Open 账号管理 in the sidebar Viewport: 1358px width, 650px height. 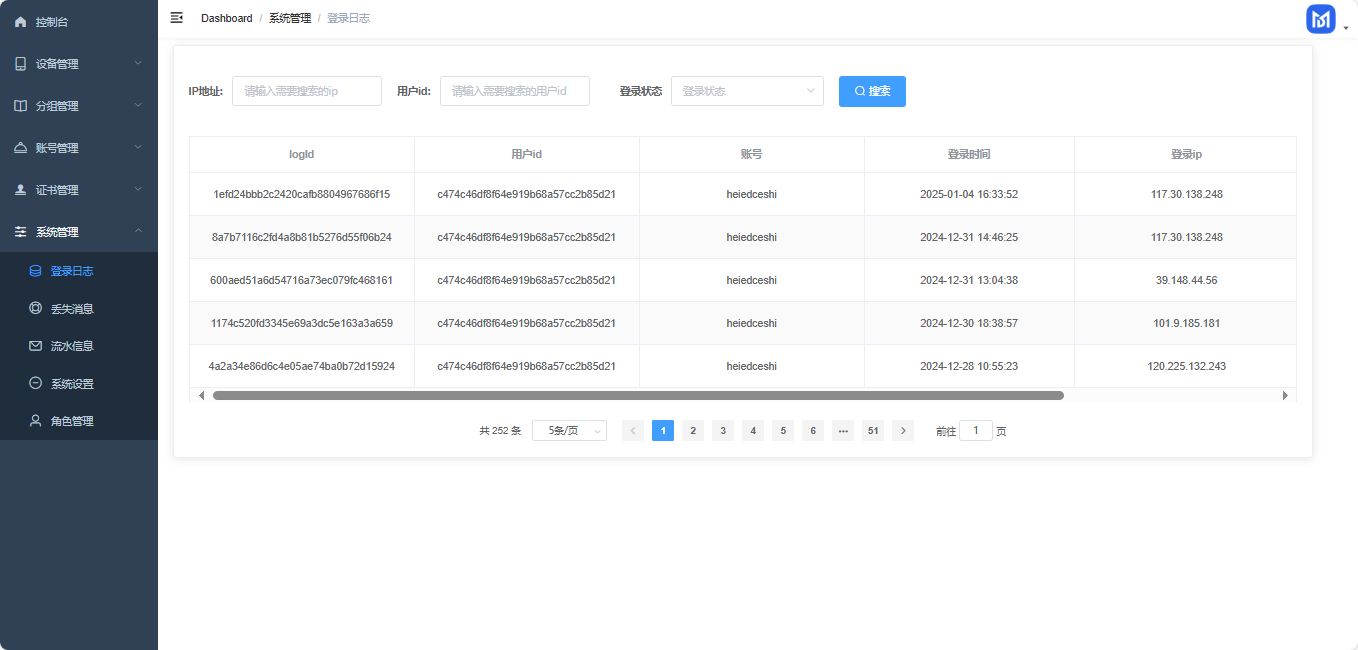pyautogui.click(x=78, y=148)
